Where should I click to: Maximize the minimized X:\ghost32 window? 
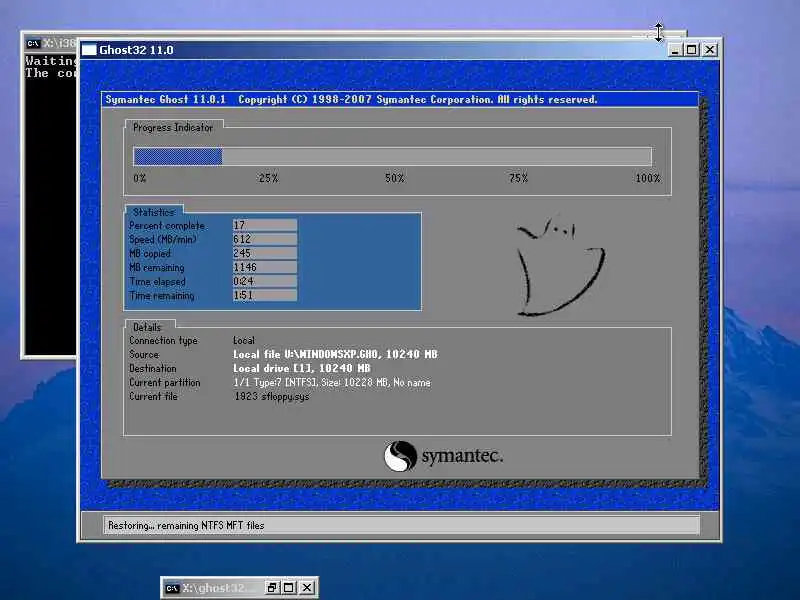point(288,588)
